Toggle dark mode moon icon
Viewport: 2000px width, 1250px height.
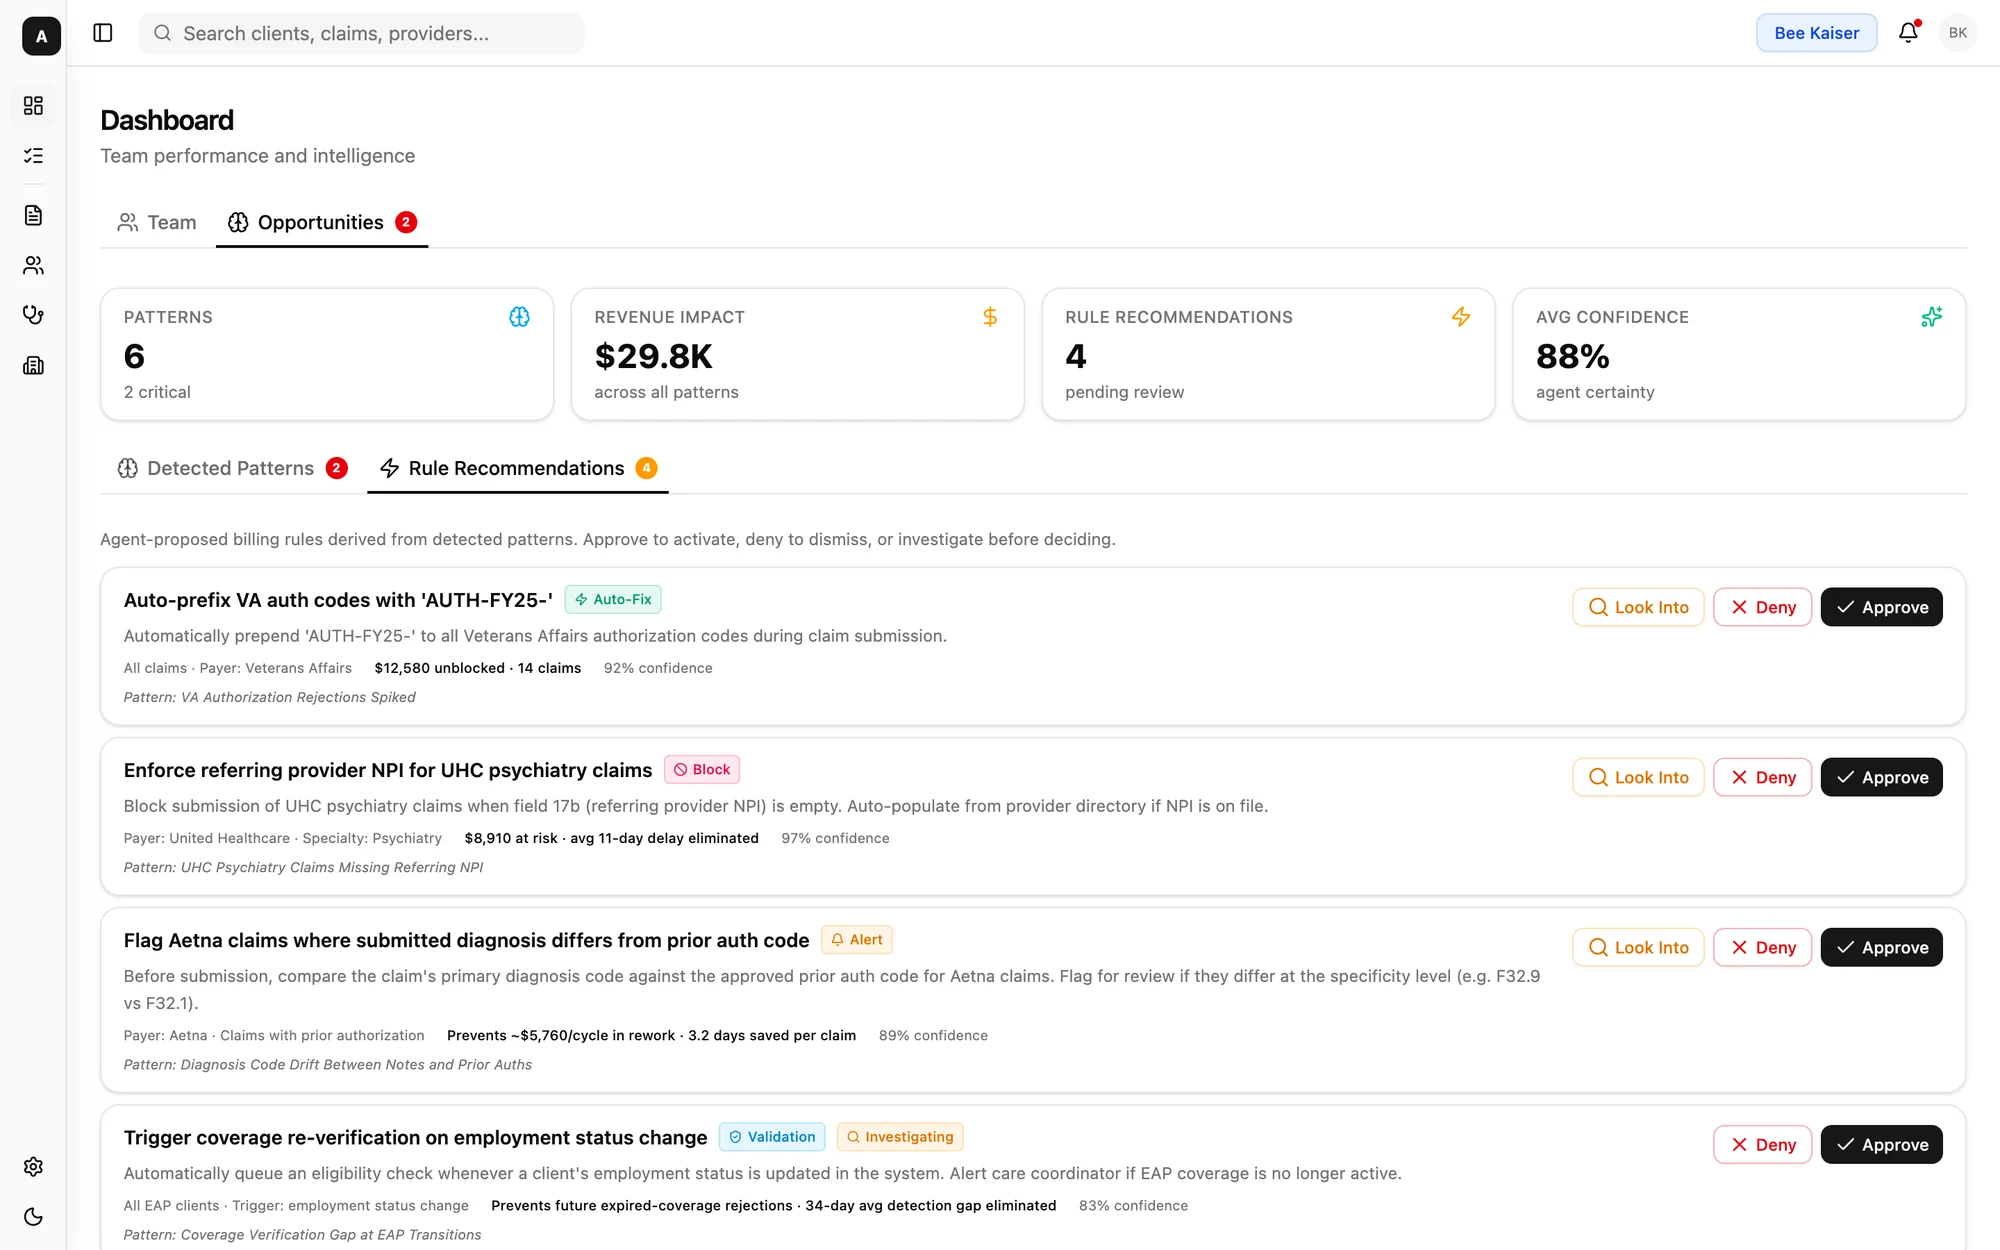point(33,1217)
